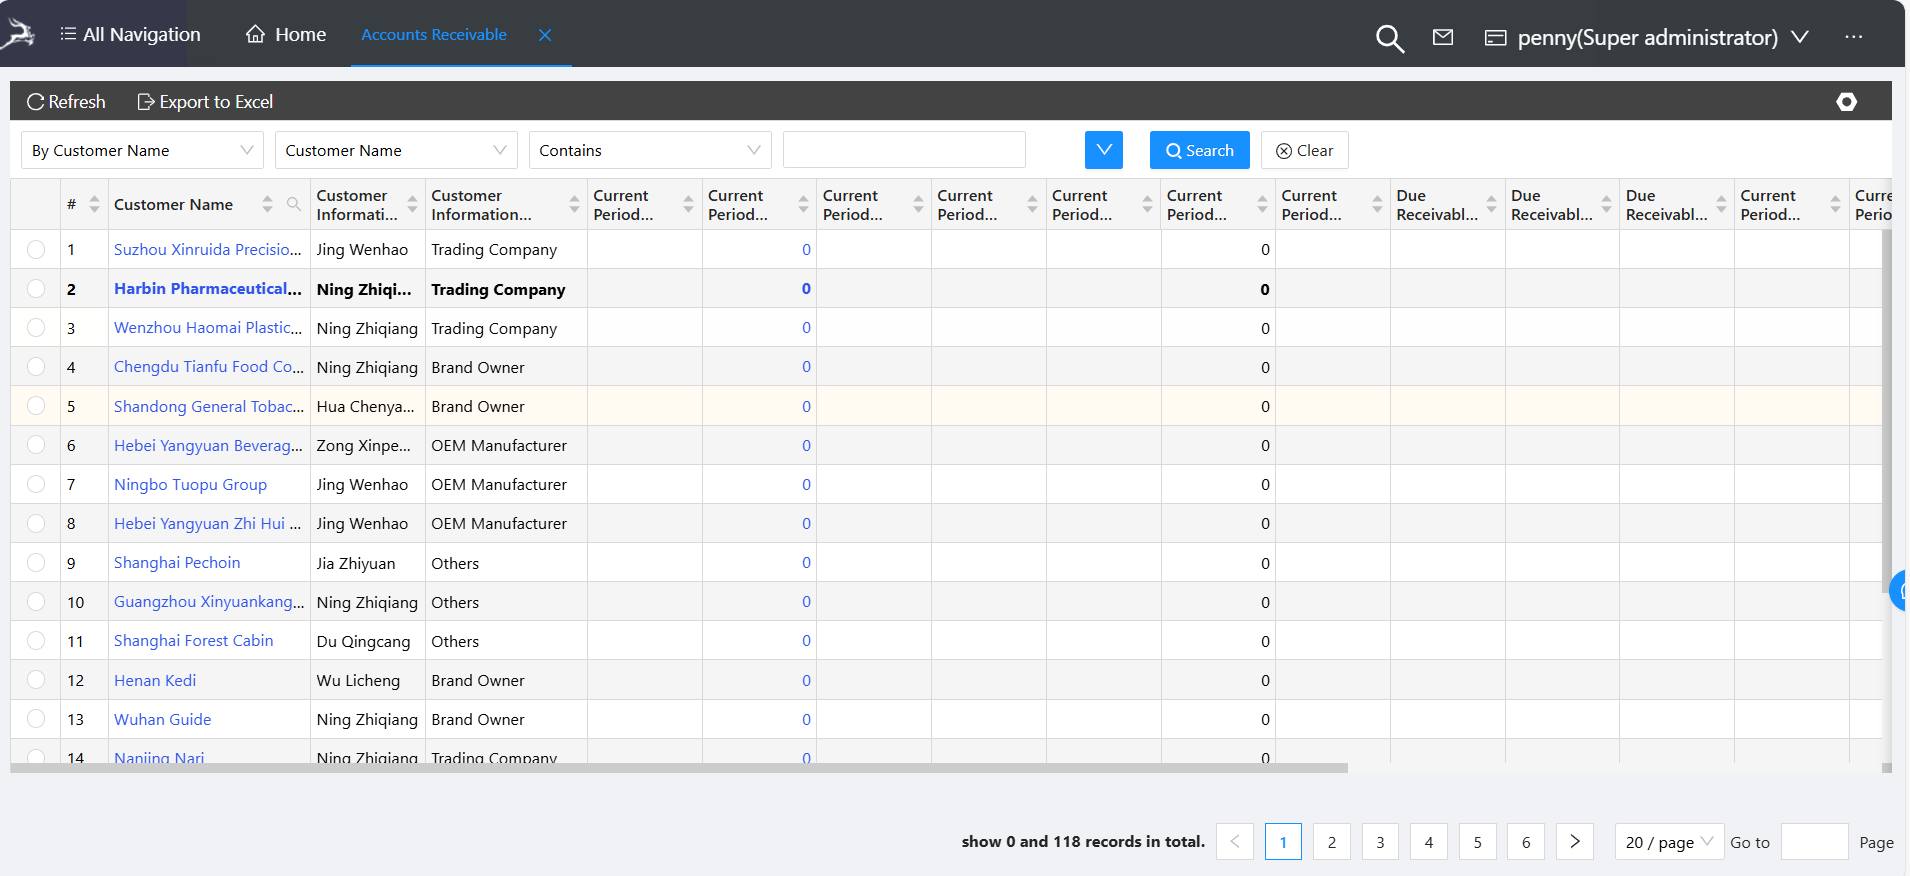The image size is (1910, 876).
Task: Open the Contains condition dropdown
Action: coord(649,151)
